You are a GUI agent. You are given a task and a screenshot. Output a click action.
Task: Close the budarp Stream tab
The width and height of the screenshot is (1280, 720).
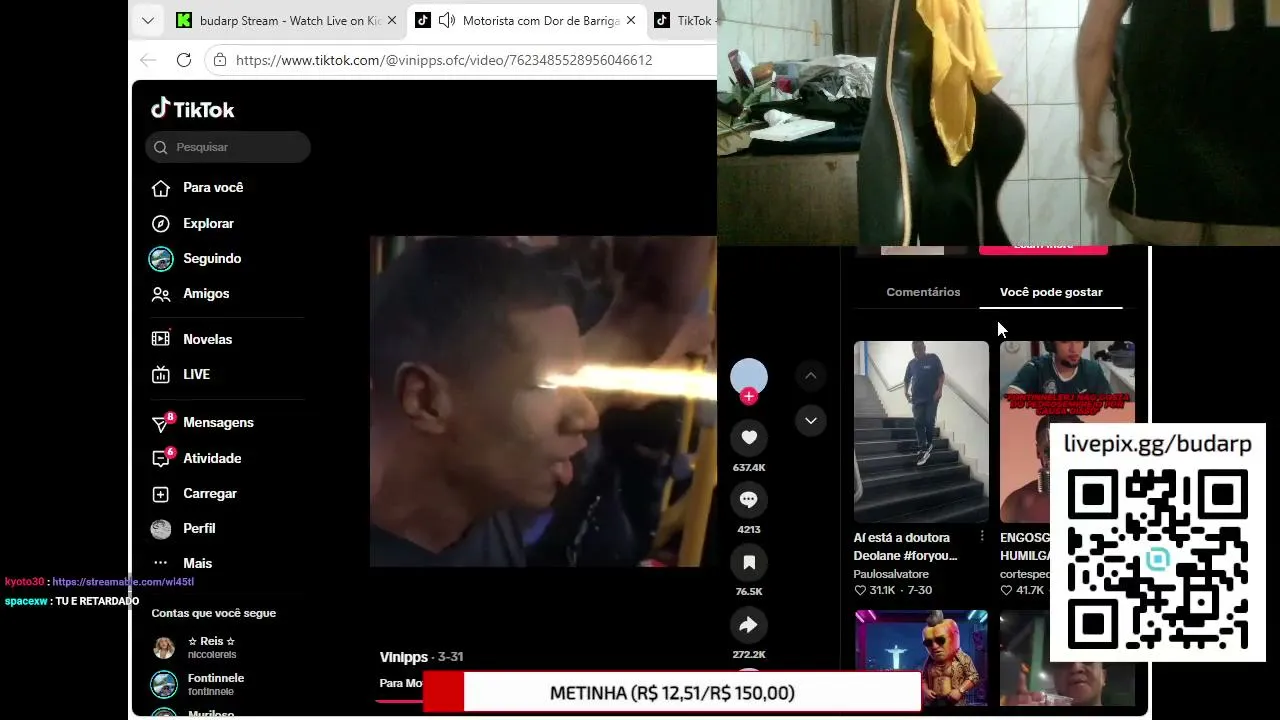(391, 20)
